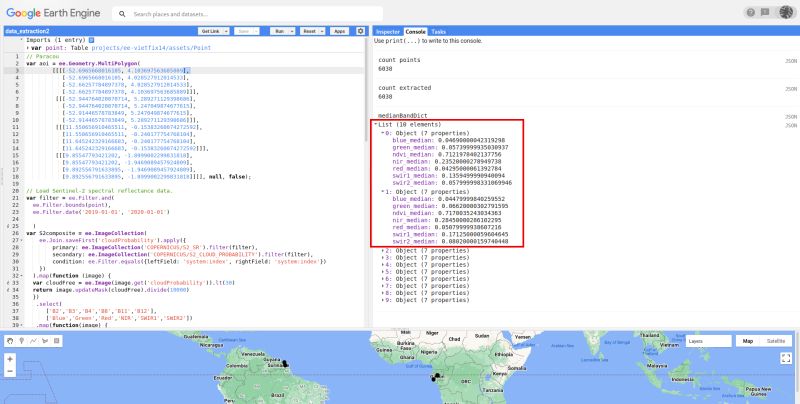Screen dimensions: 800x404
Task: Expand object 9 in the list
Action: 383,300
